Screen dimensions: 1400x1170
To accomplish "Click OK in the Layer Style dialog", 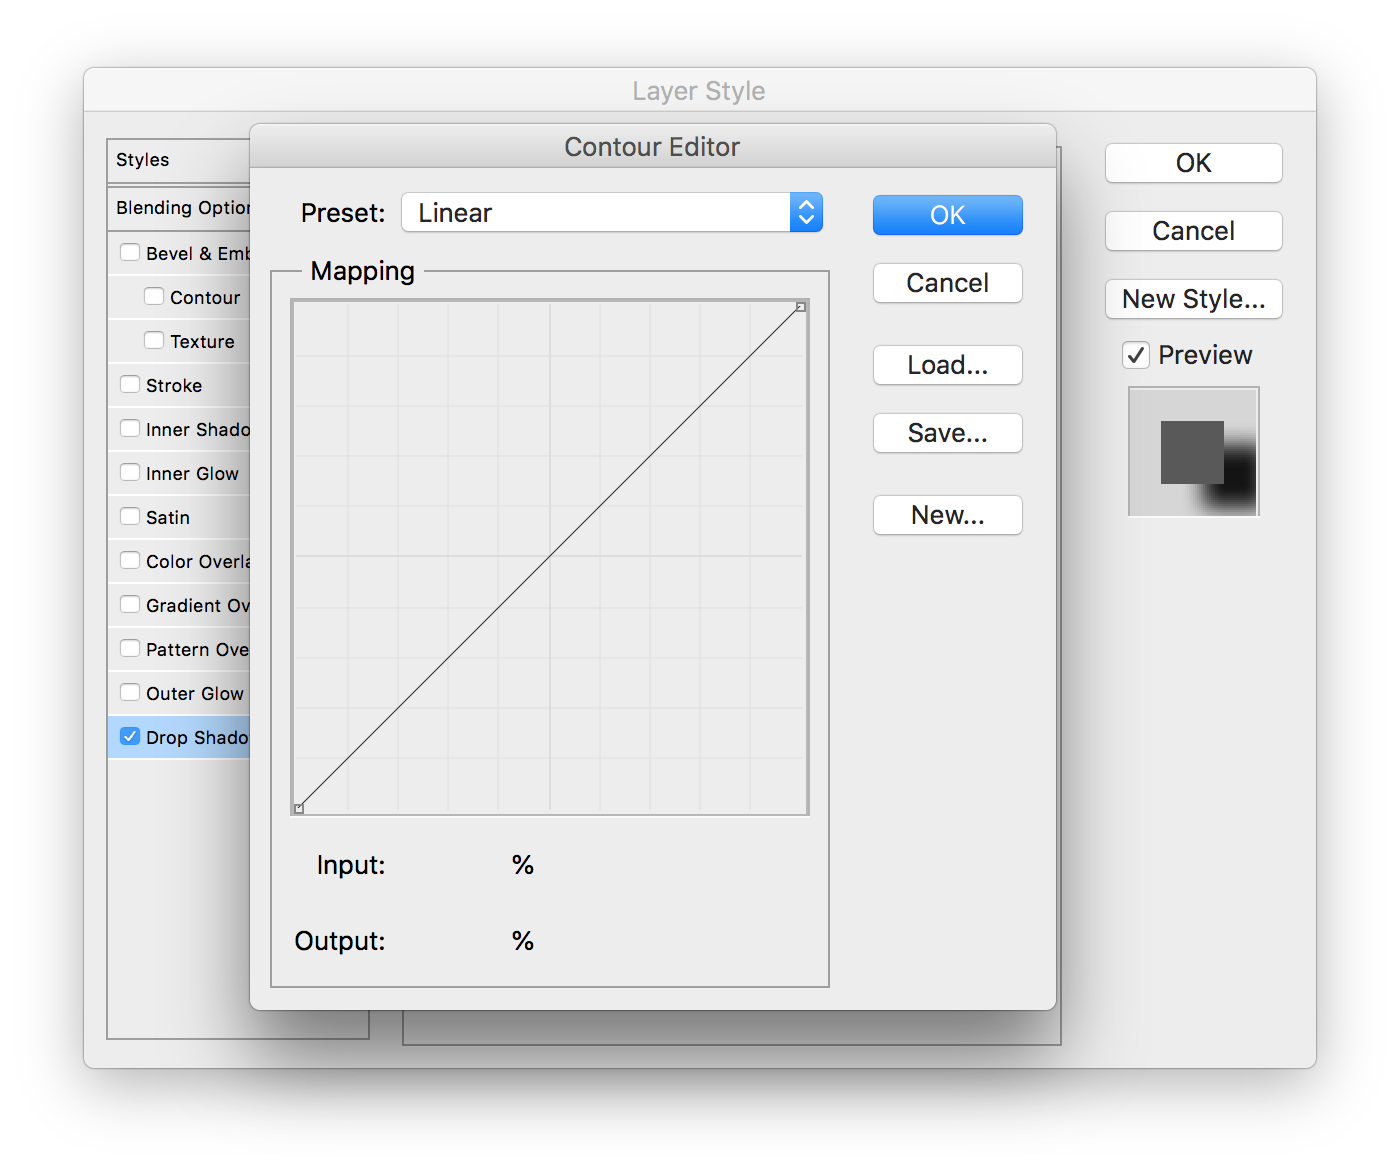I will tap(1193, 163).
